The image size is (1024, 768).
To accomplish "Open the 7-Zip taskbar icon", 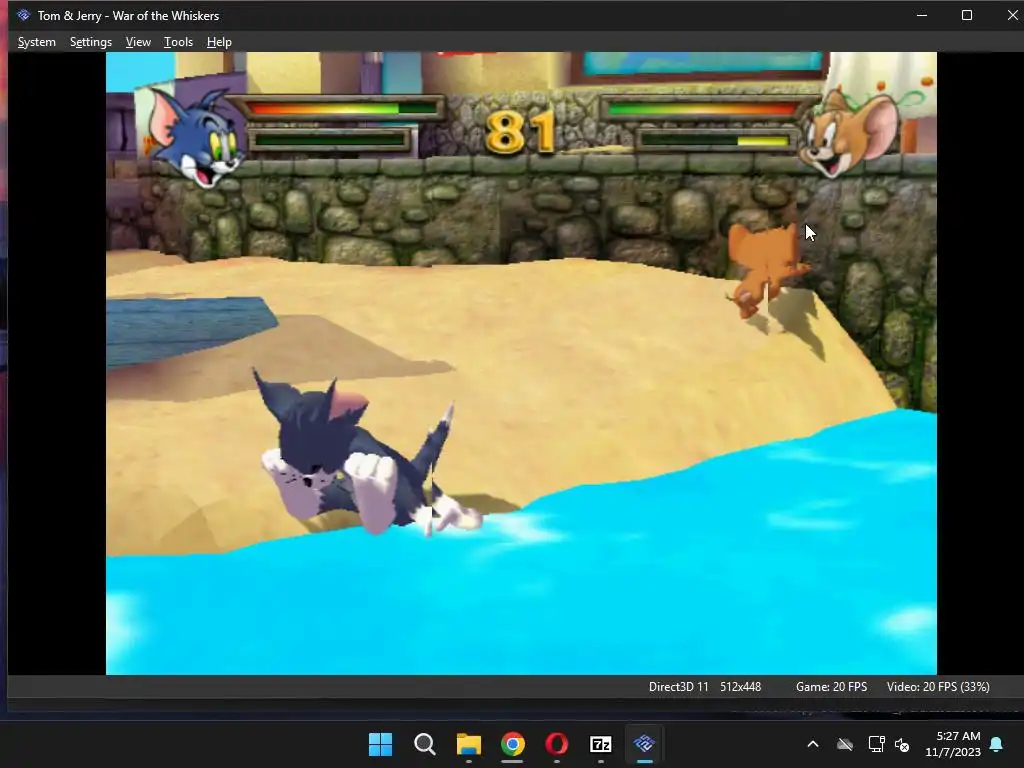I will pyautogui.click(x=600, y=744).
